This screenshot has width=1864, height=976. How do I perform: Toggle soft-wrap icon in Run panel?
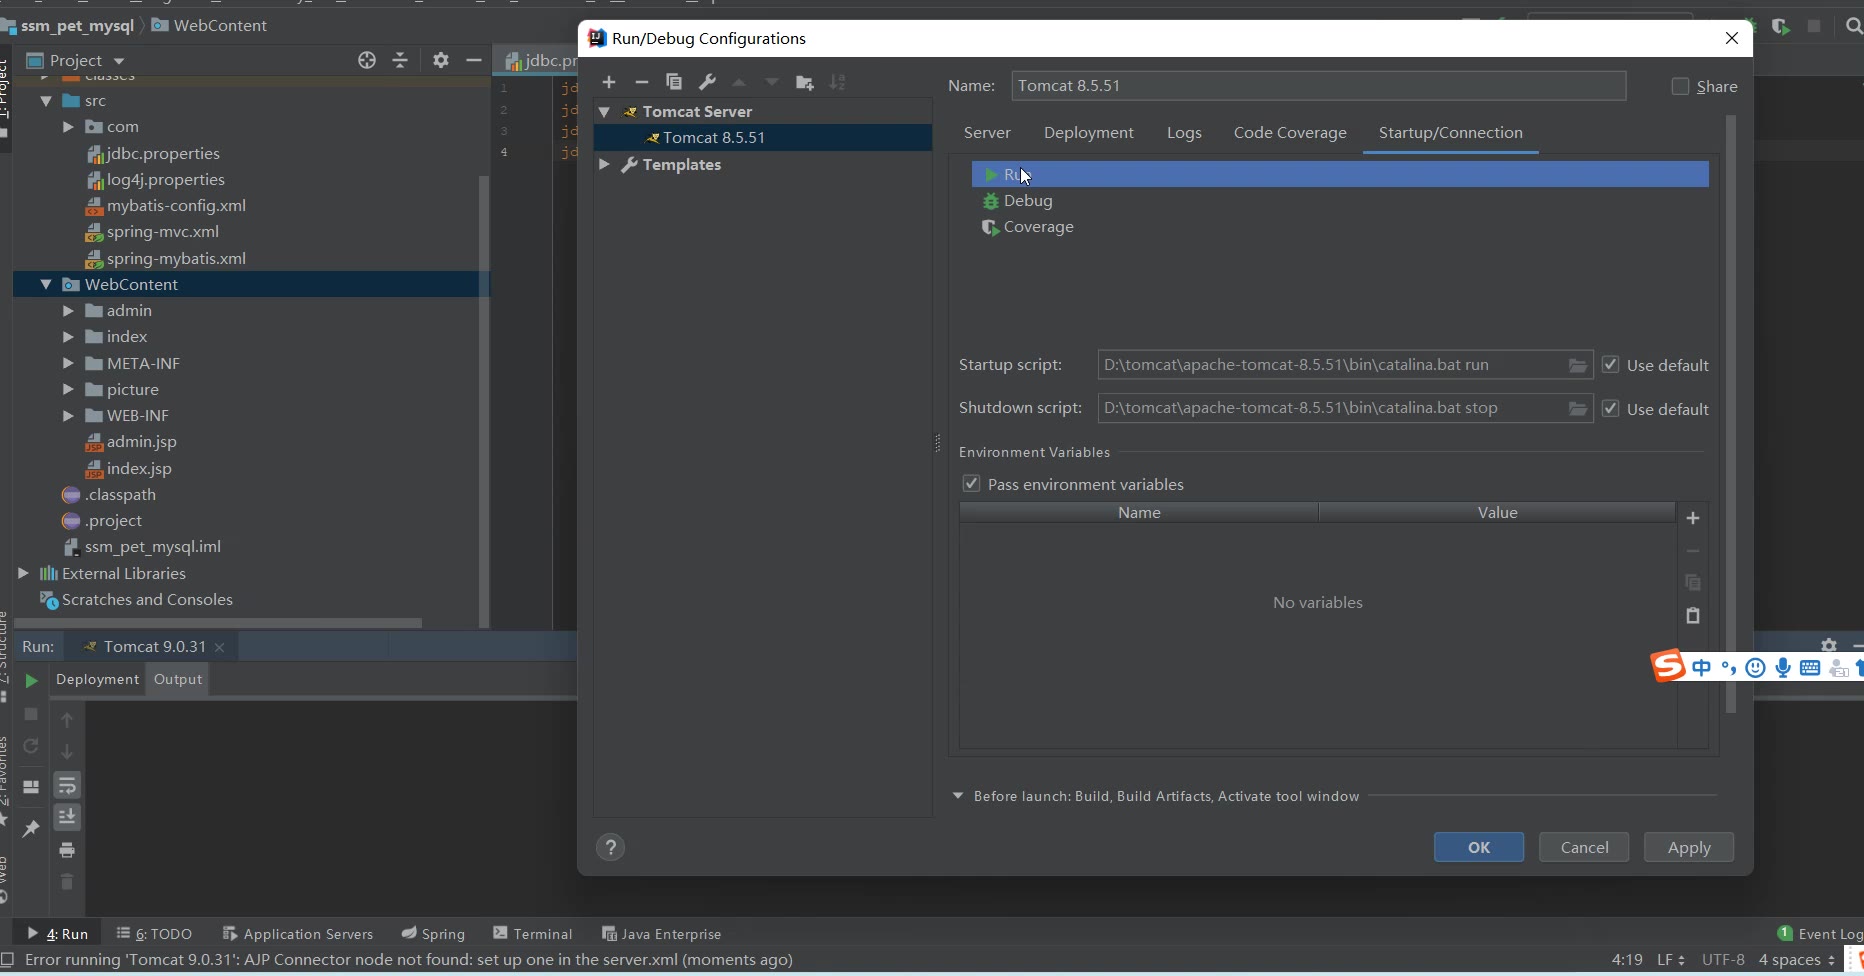[x=67, y=785]
